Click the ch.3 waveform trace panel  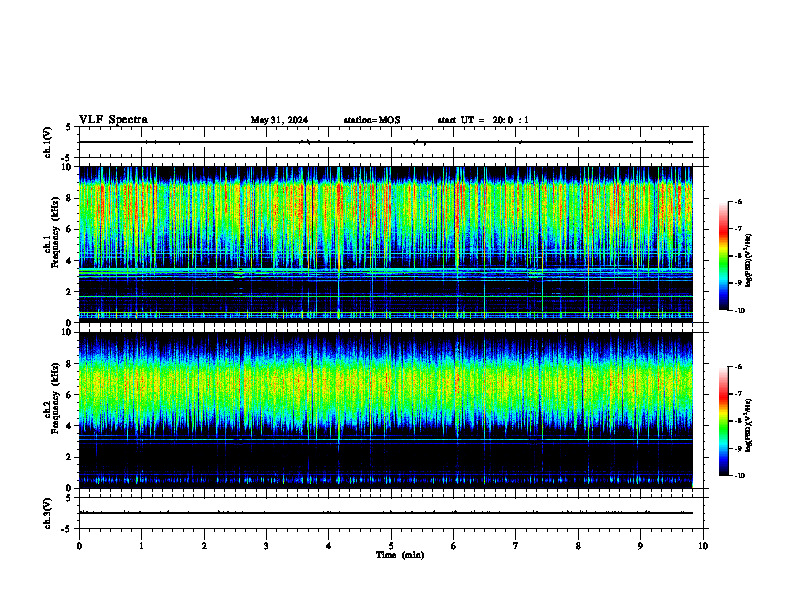tap(391, 513)
